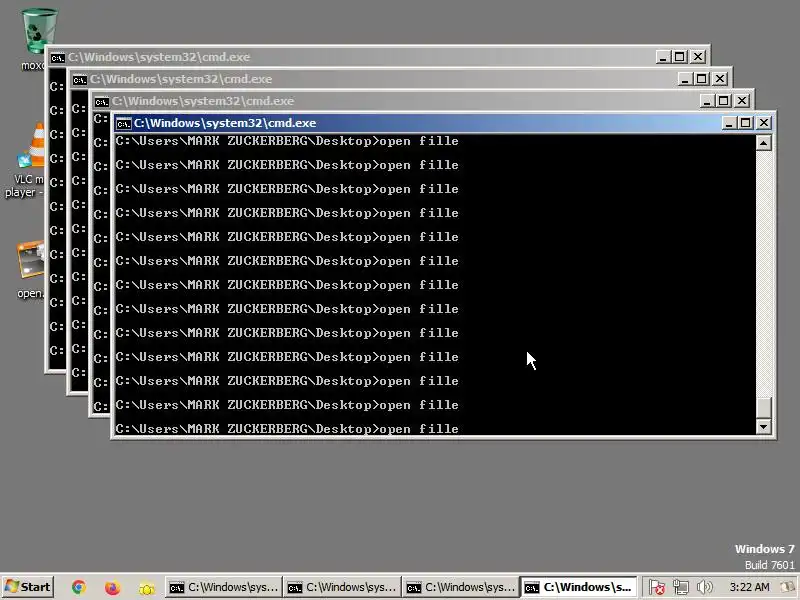Click the partly hidden tray icon right of the clock

(789, 588)
